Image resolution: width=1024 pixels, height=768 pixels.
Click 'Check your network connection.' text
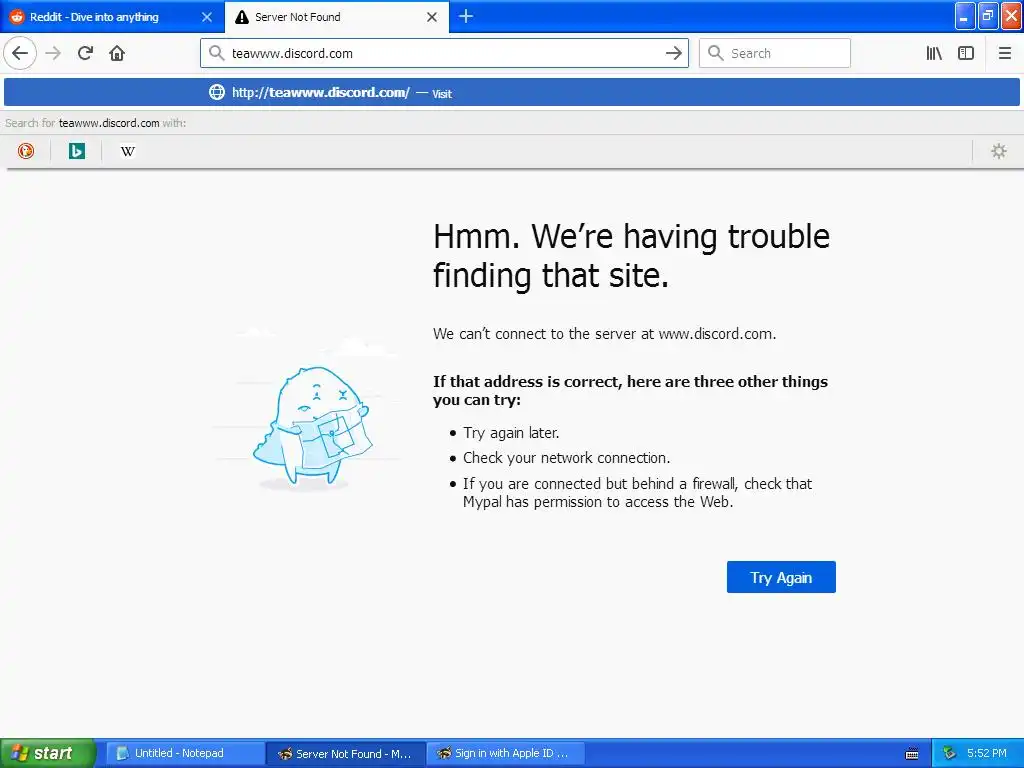click(x=566, y=458)
